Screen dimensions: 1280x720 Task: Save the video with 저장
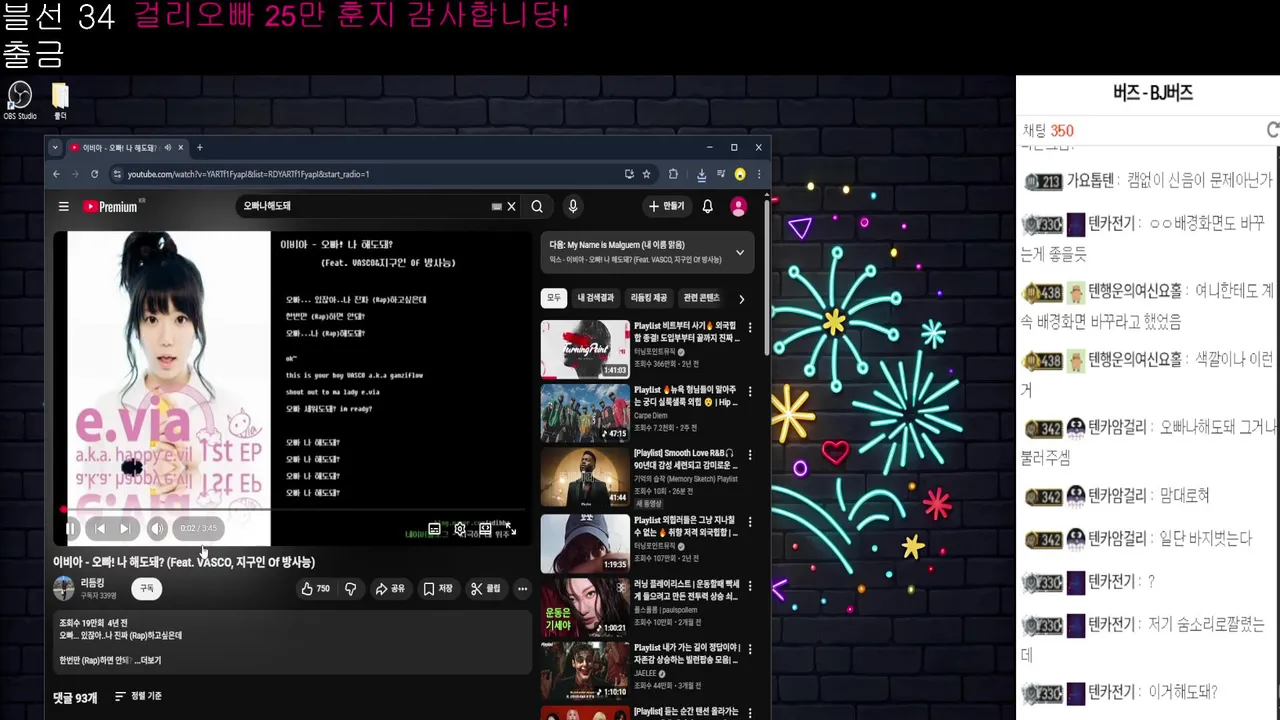(438, 589)
